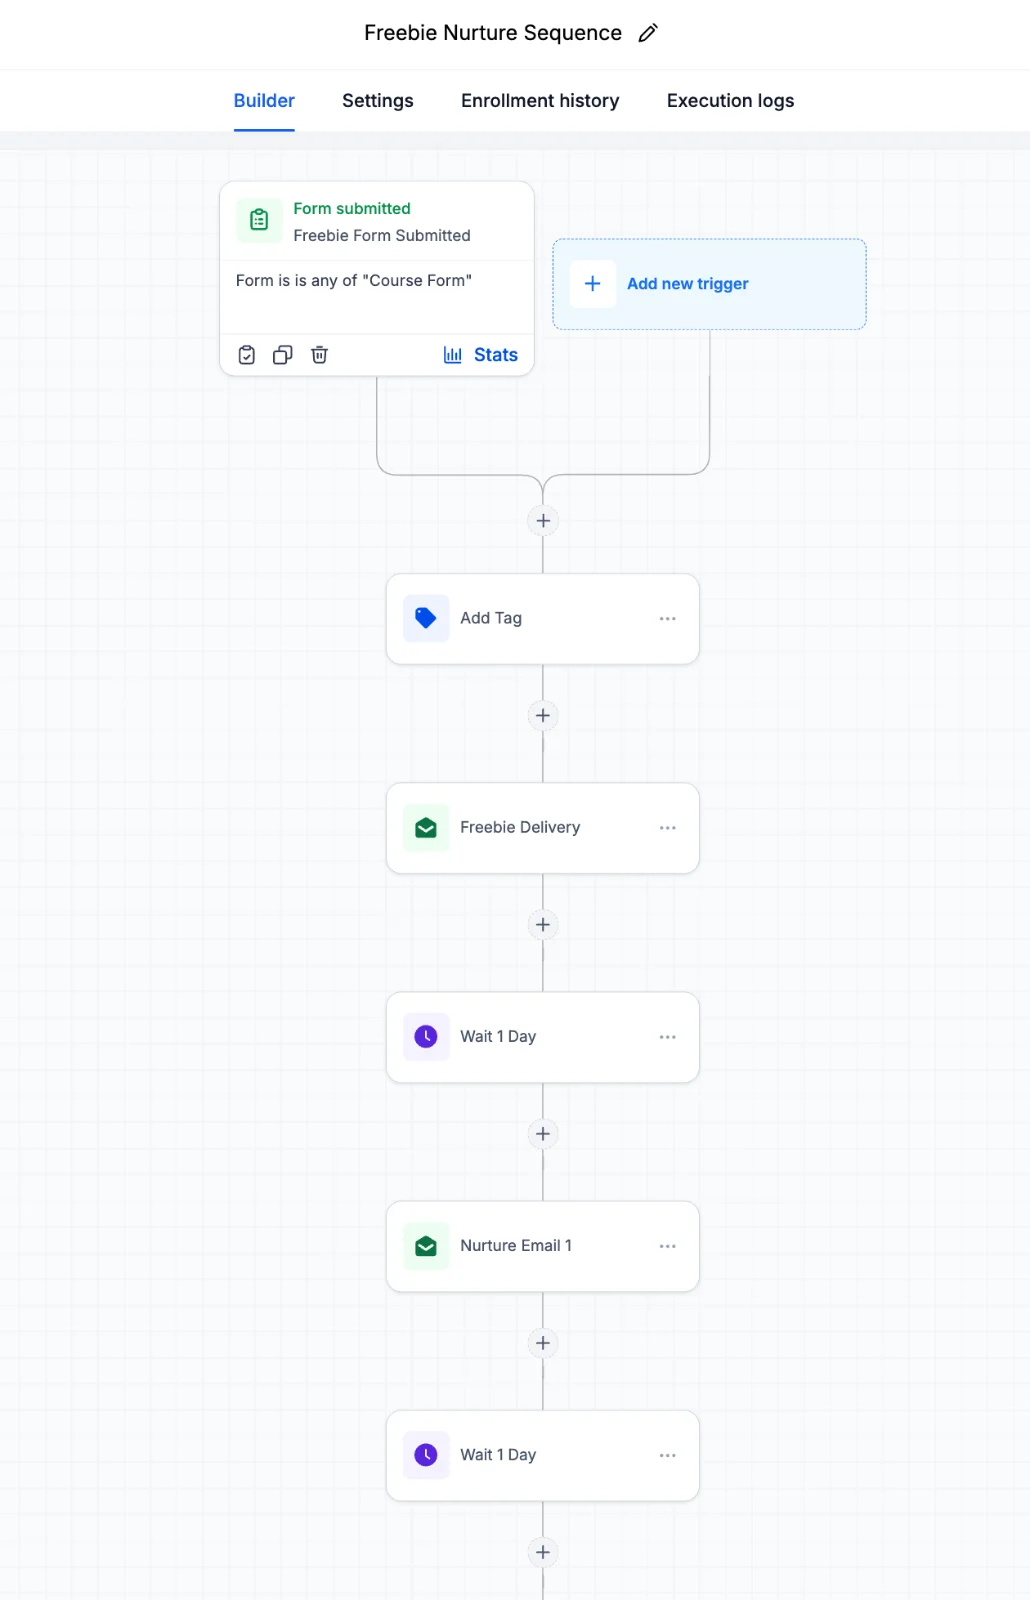Click Freebie Form Submitted trigger name
The width and height of the screenshot is (1030, 1600).
(382, 235)
